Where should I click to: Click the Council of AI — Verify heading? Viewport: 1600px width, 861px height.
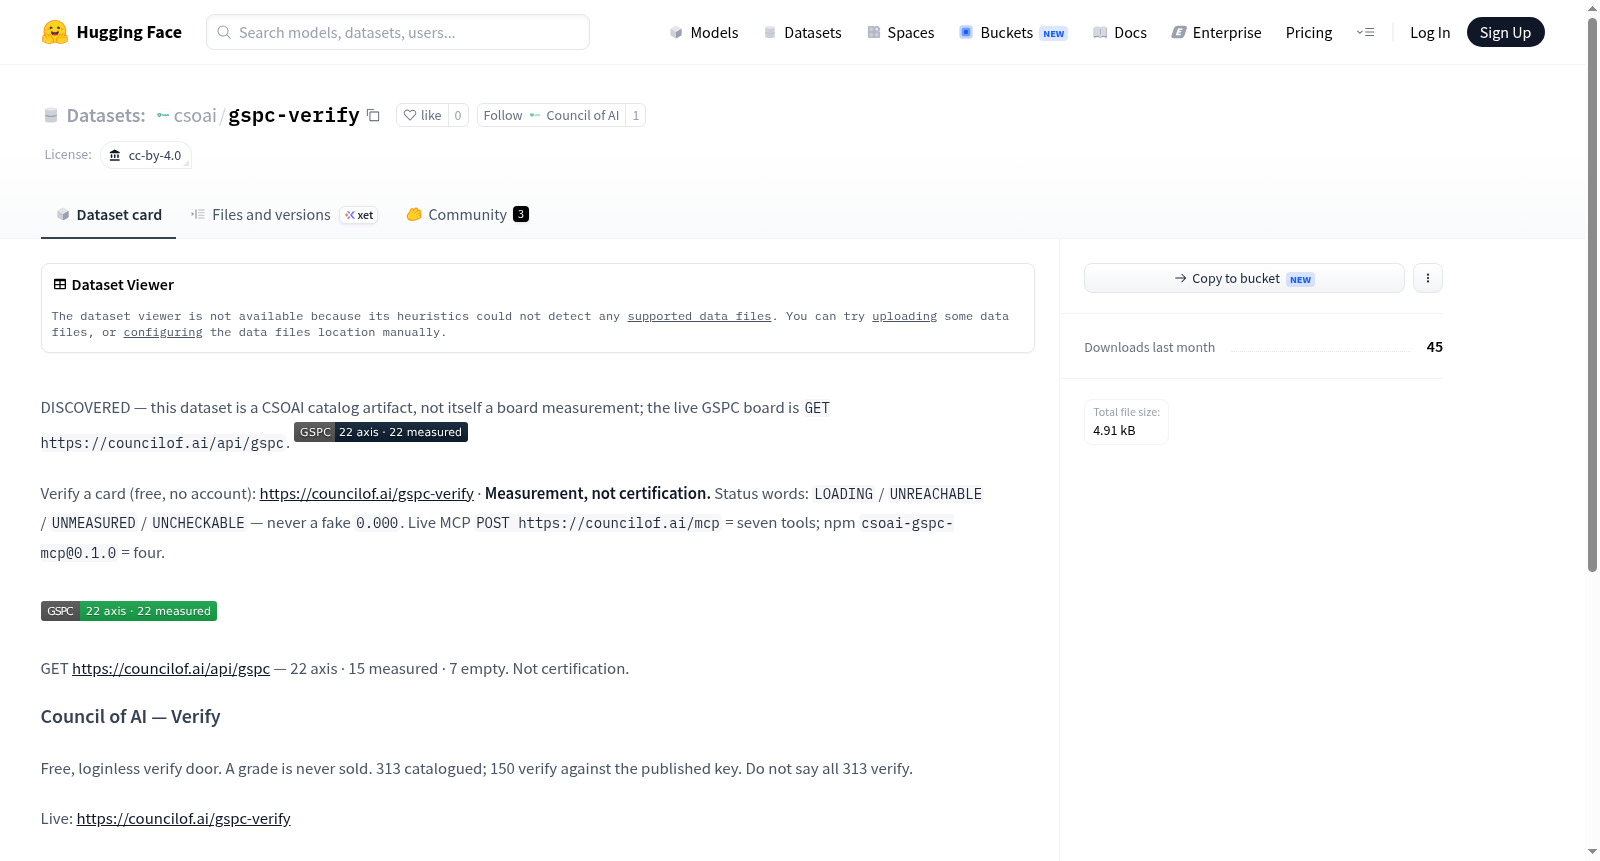click(x=131, y=717)
